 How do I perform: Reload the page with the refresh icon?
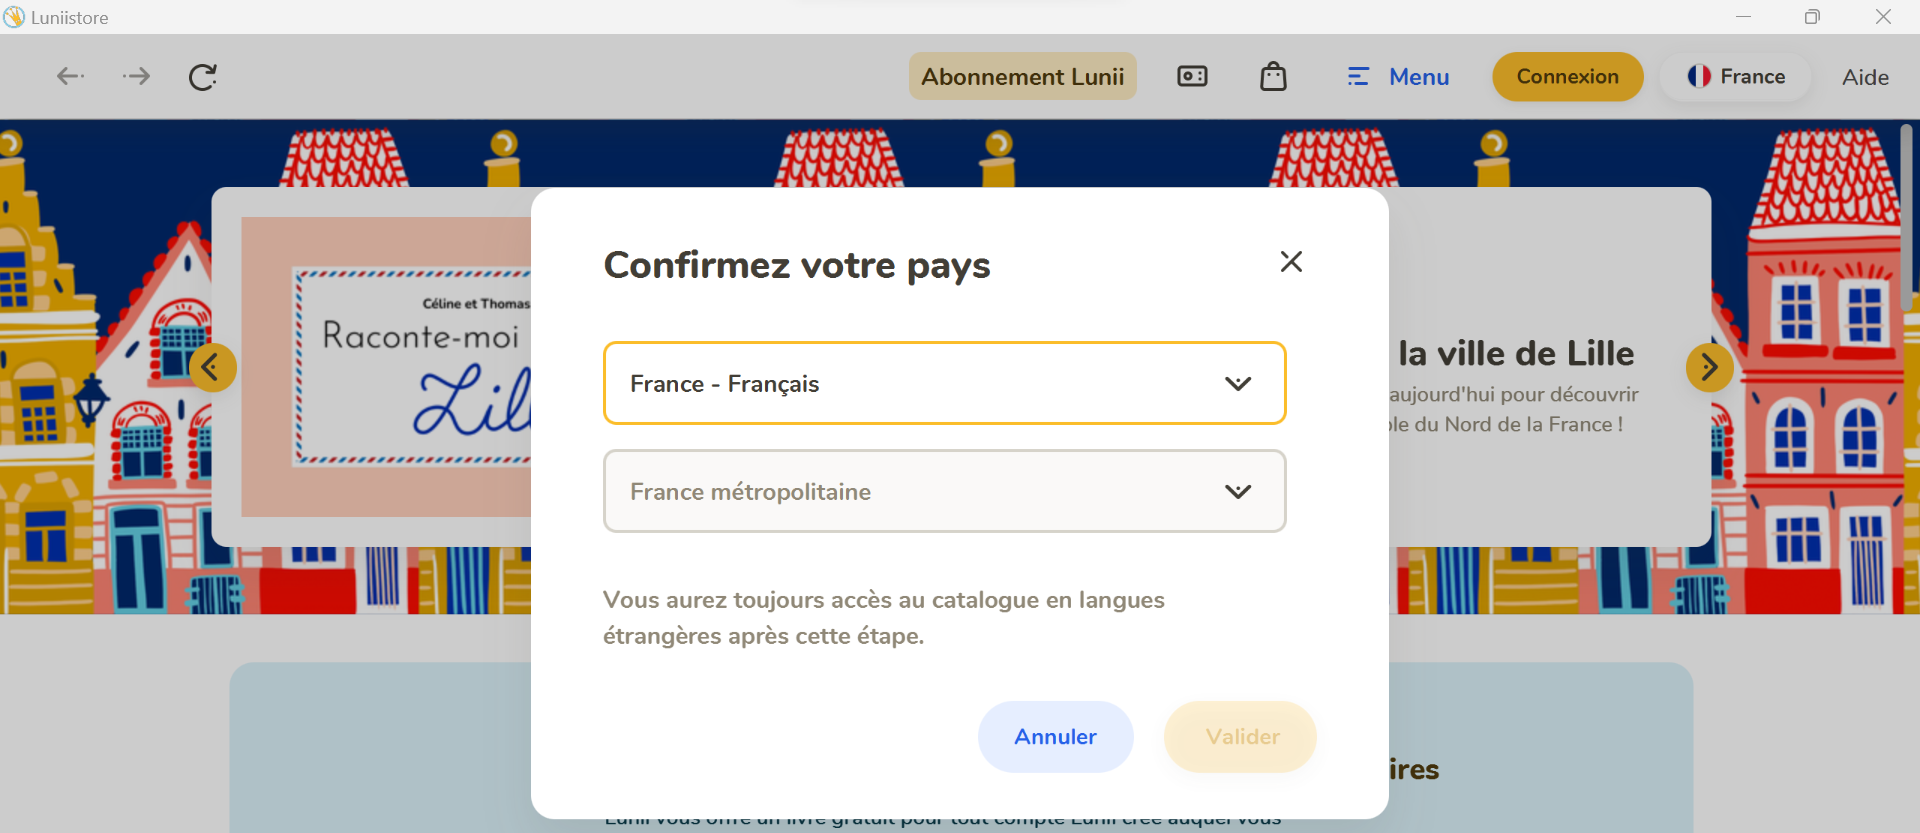pyautogui.click(x=203, y=77)
